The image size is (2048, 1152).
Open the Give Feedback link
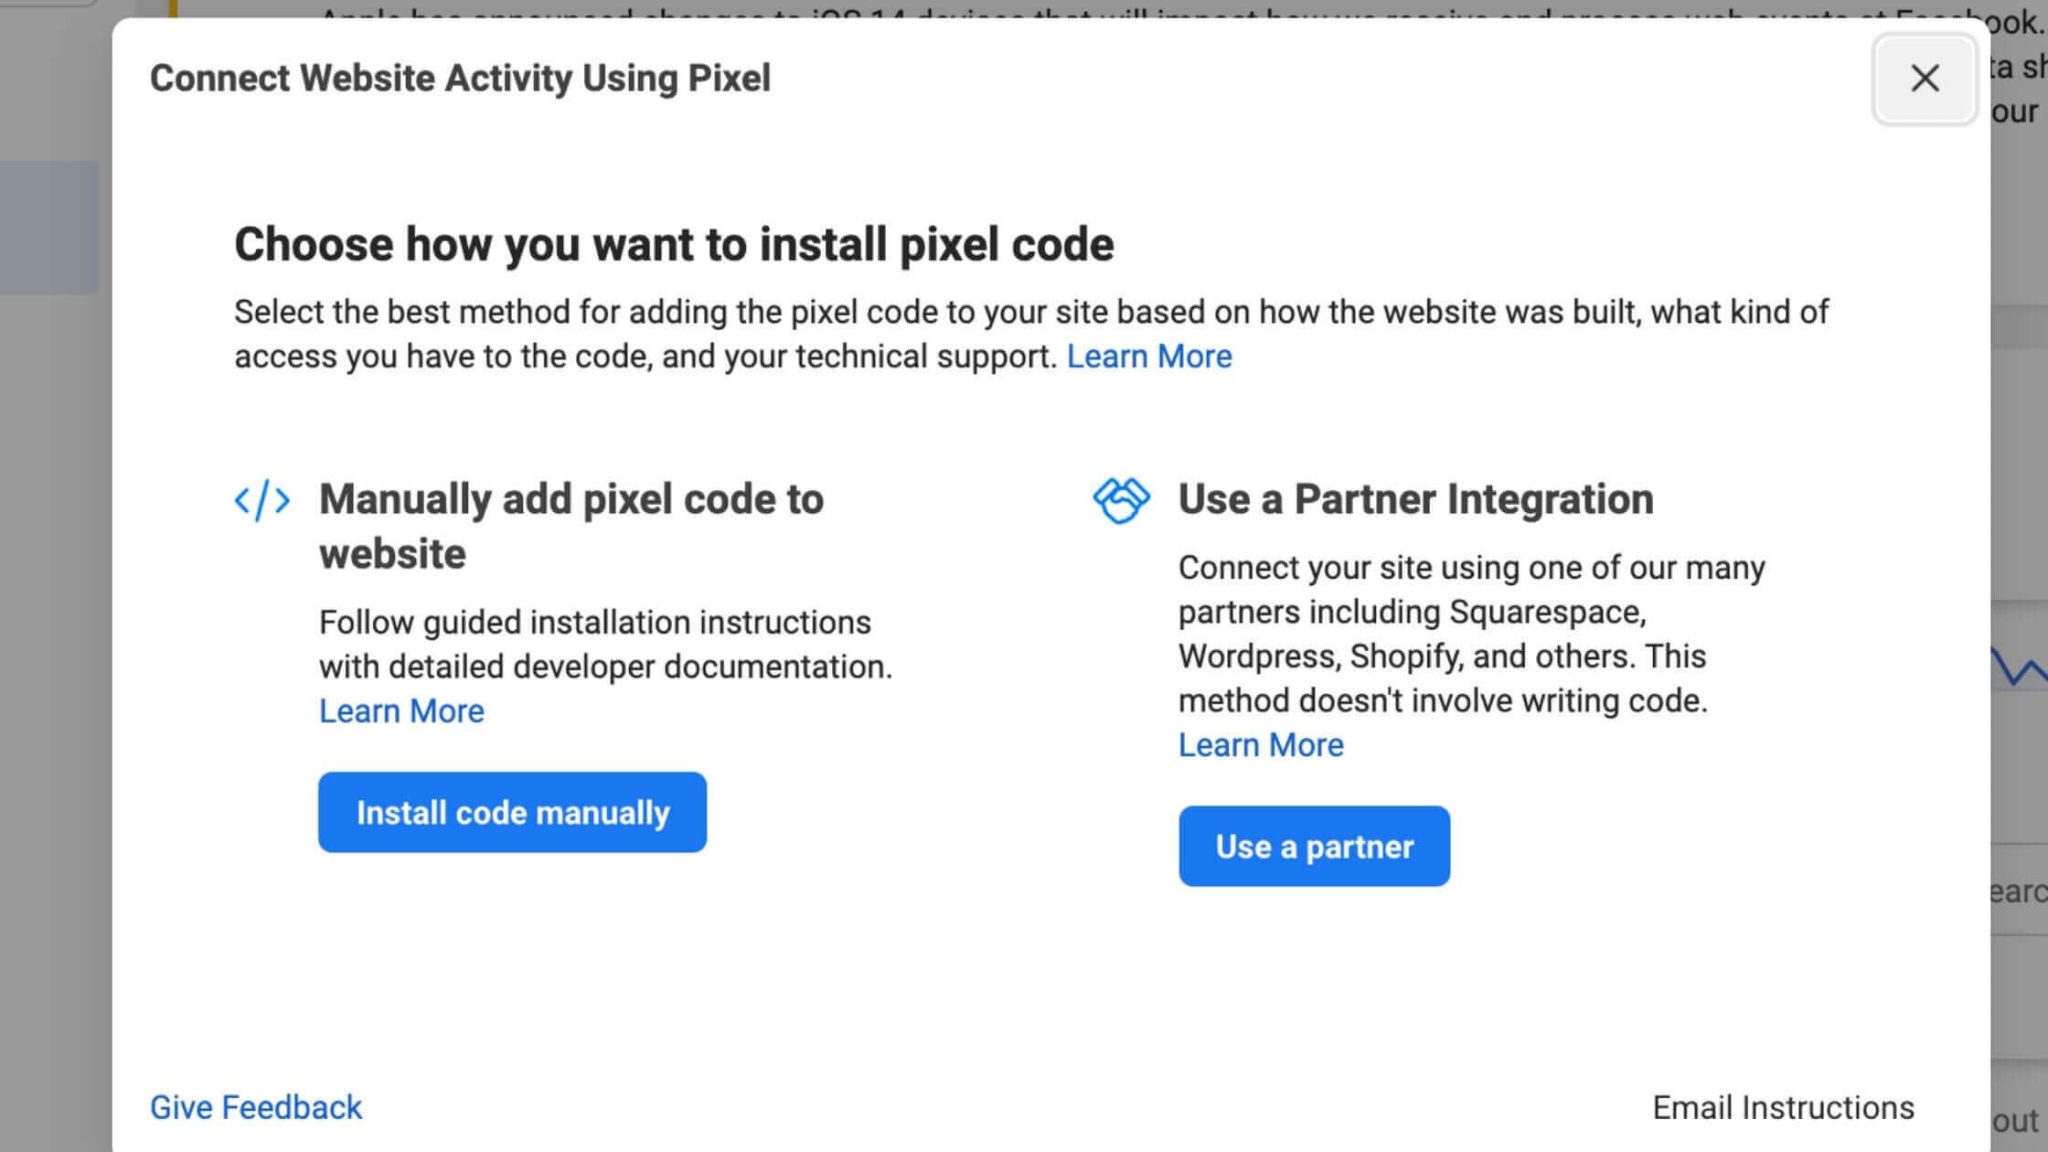[x=256, y=1108]
